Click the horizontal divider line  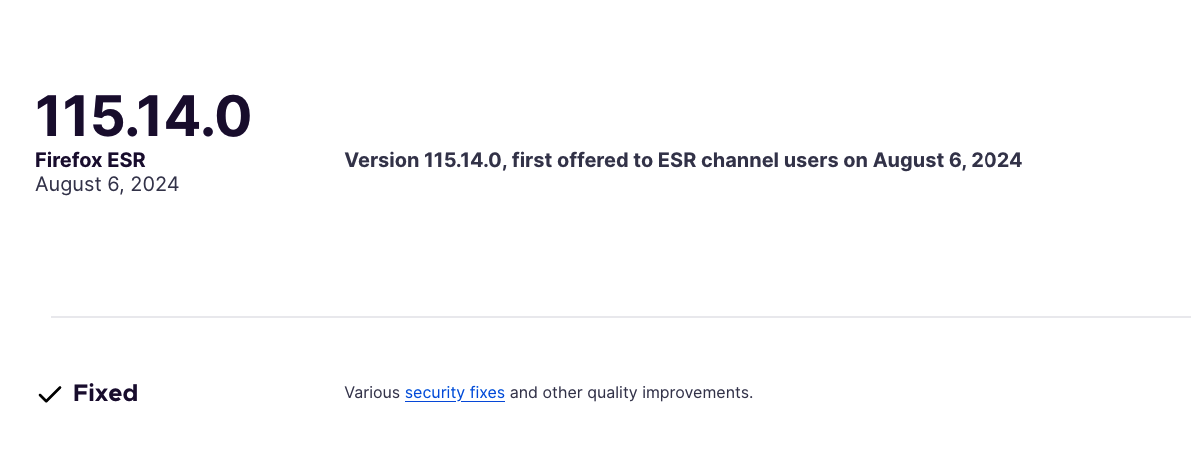coord(621,317)
